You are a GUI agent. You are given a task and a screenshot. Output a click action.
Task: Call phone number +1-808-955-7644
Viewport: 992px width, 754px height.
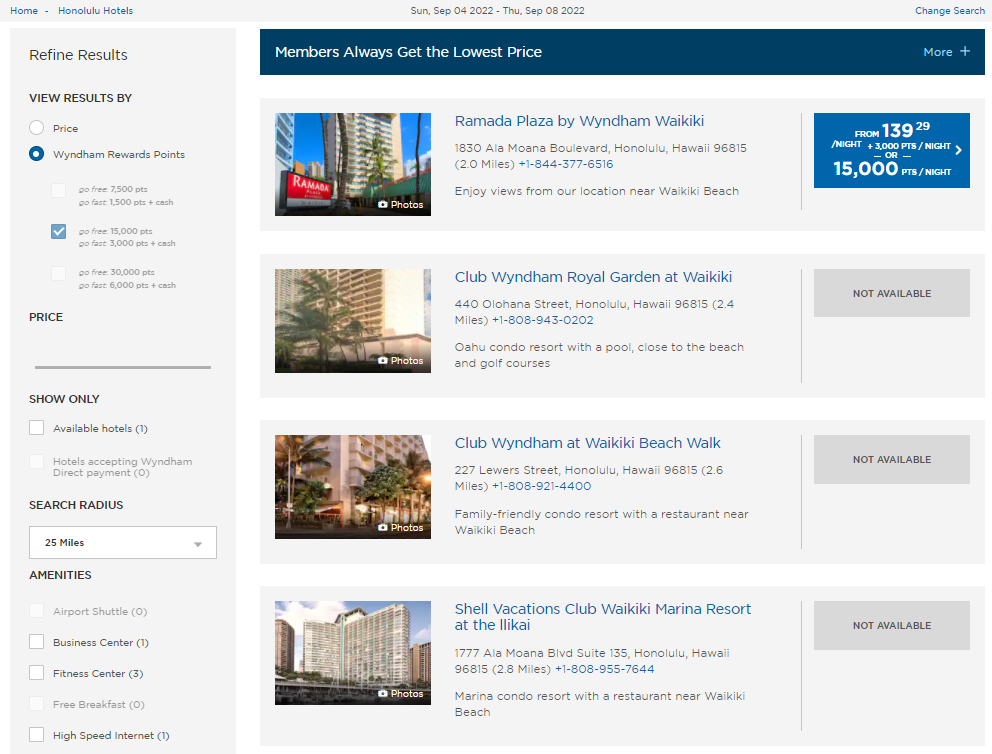[x=604, y=669]
